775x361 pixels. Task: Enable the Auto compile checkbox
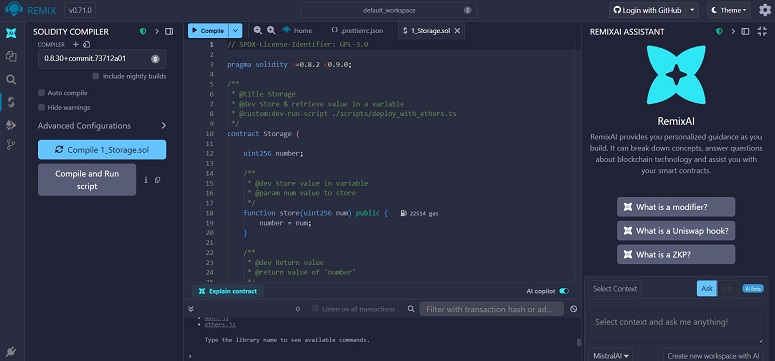click(x=42, y=93)
